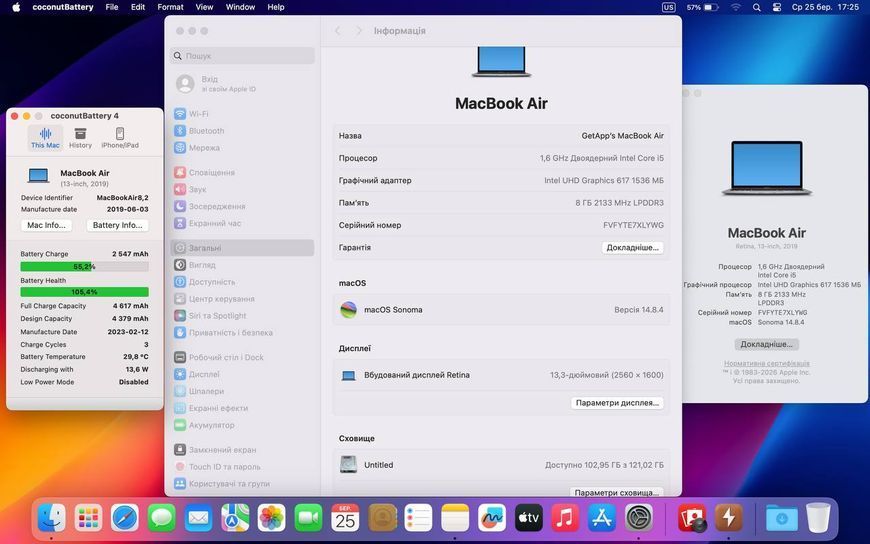Open Control Center in menu bar
The image size is (870, 544).
click(x=777, y=7)
